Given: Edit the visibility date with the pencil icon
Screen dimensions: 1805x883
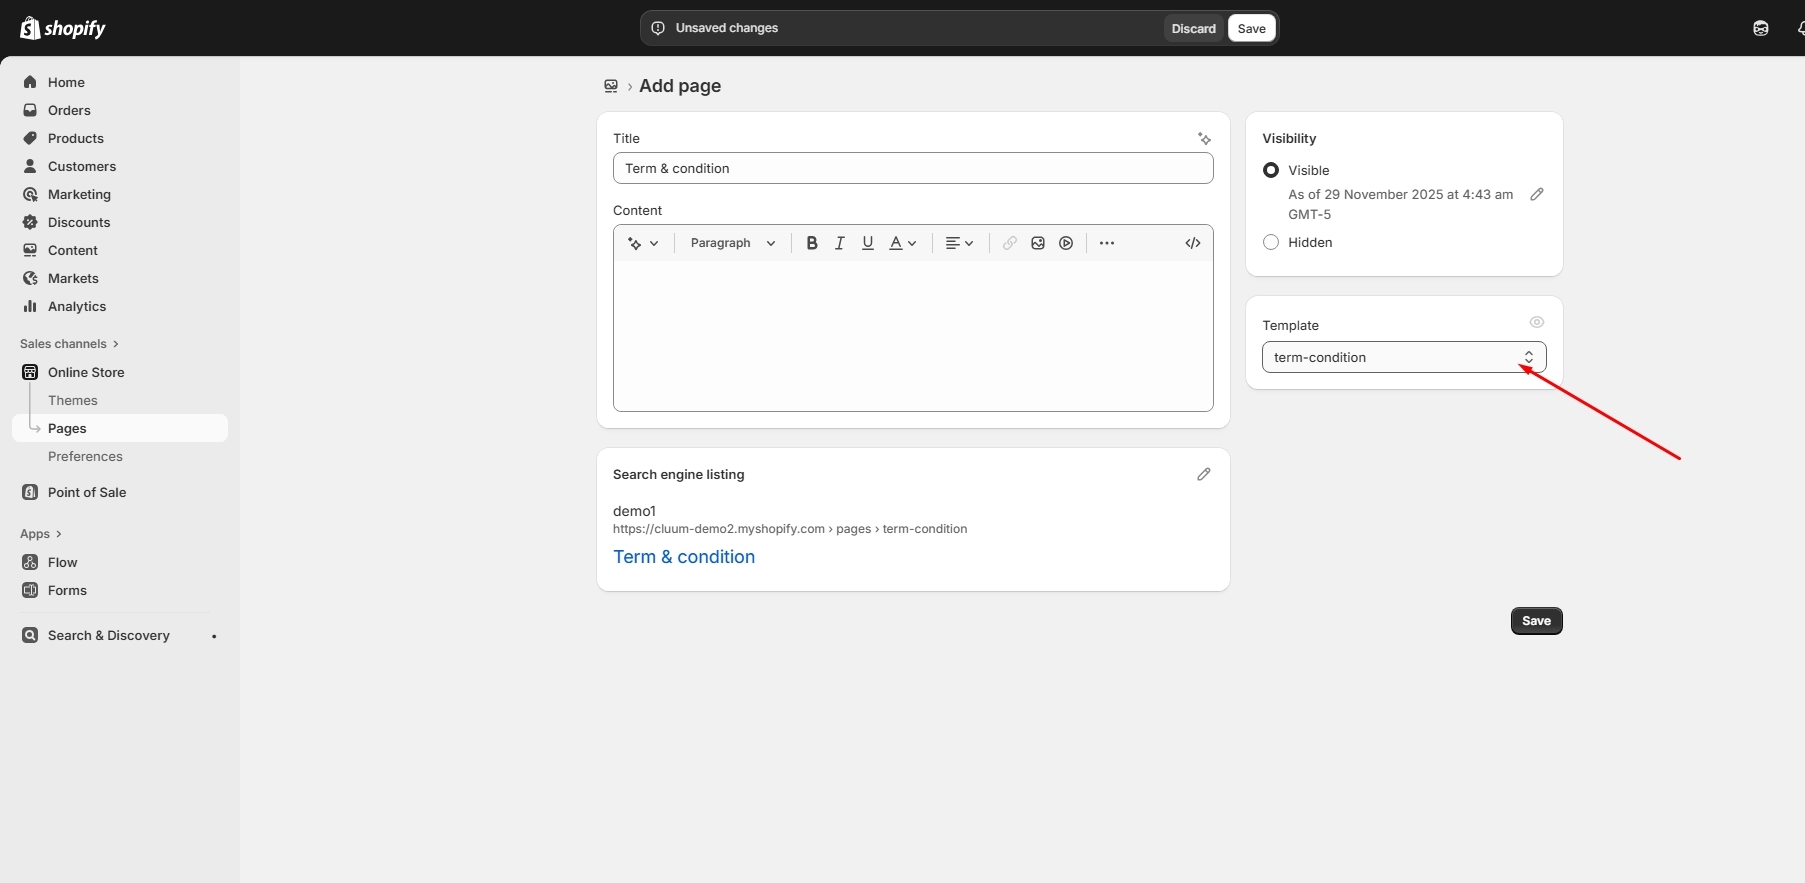Looking at the screenshot, I should tap(1537, 194).
